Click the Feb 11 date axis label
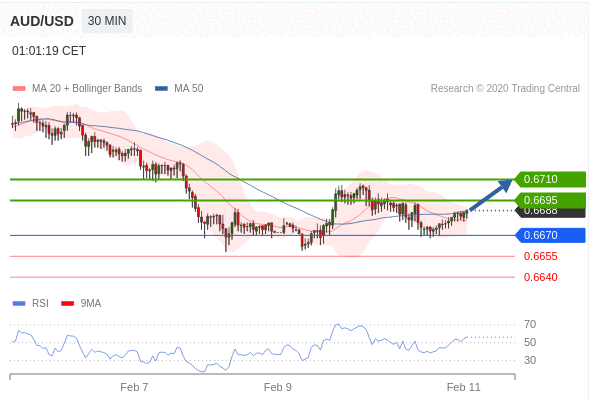 click(463, 387)
